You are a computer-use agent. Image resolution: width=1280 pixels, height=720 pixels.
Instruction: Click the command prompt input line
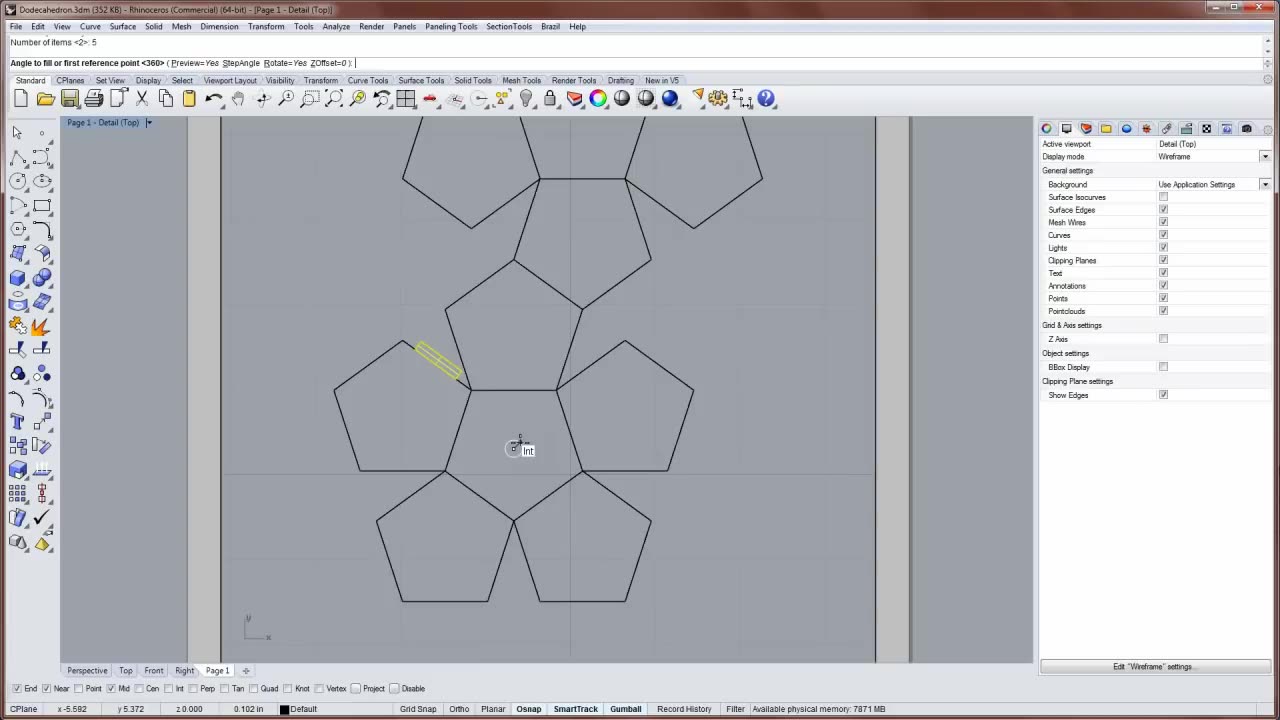[x=636, y=63]
